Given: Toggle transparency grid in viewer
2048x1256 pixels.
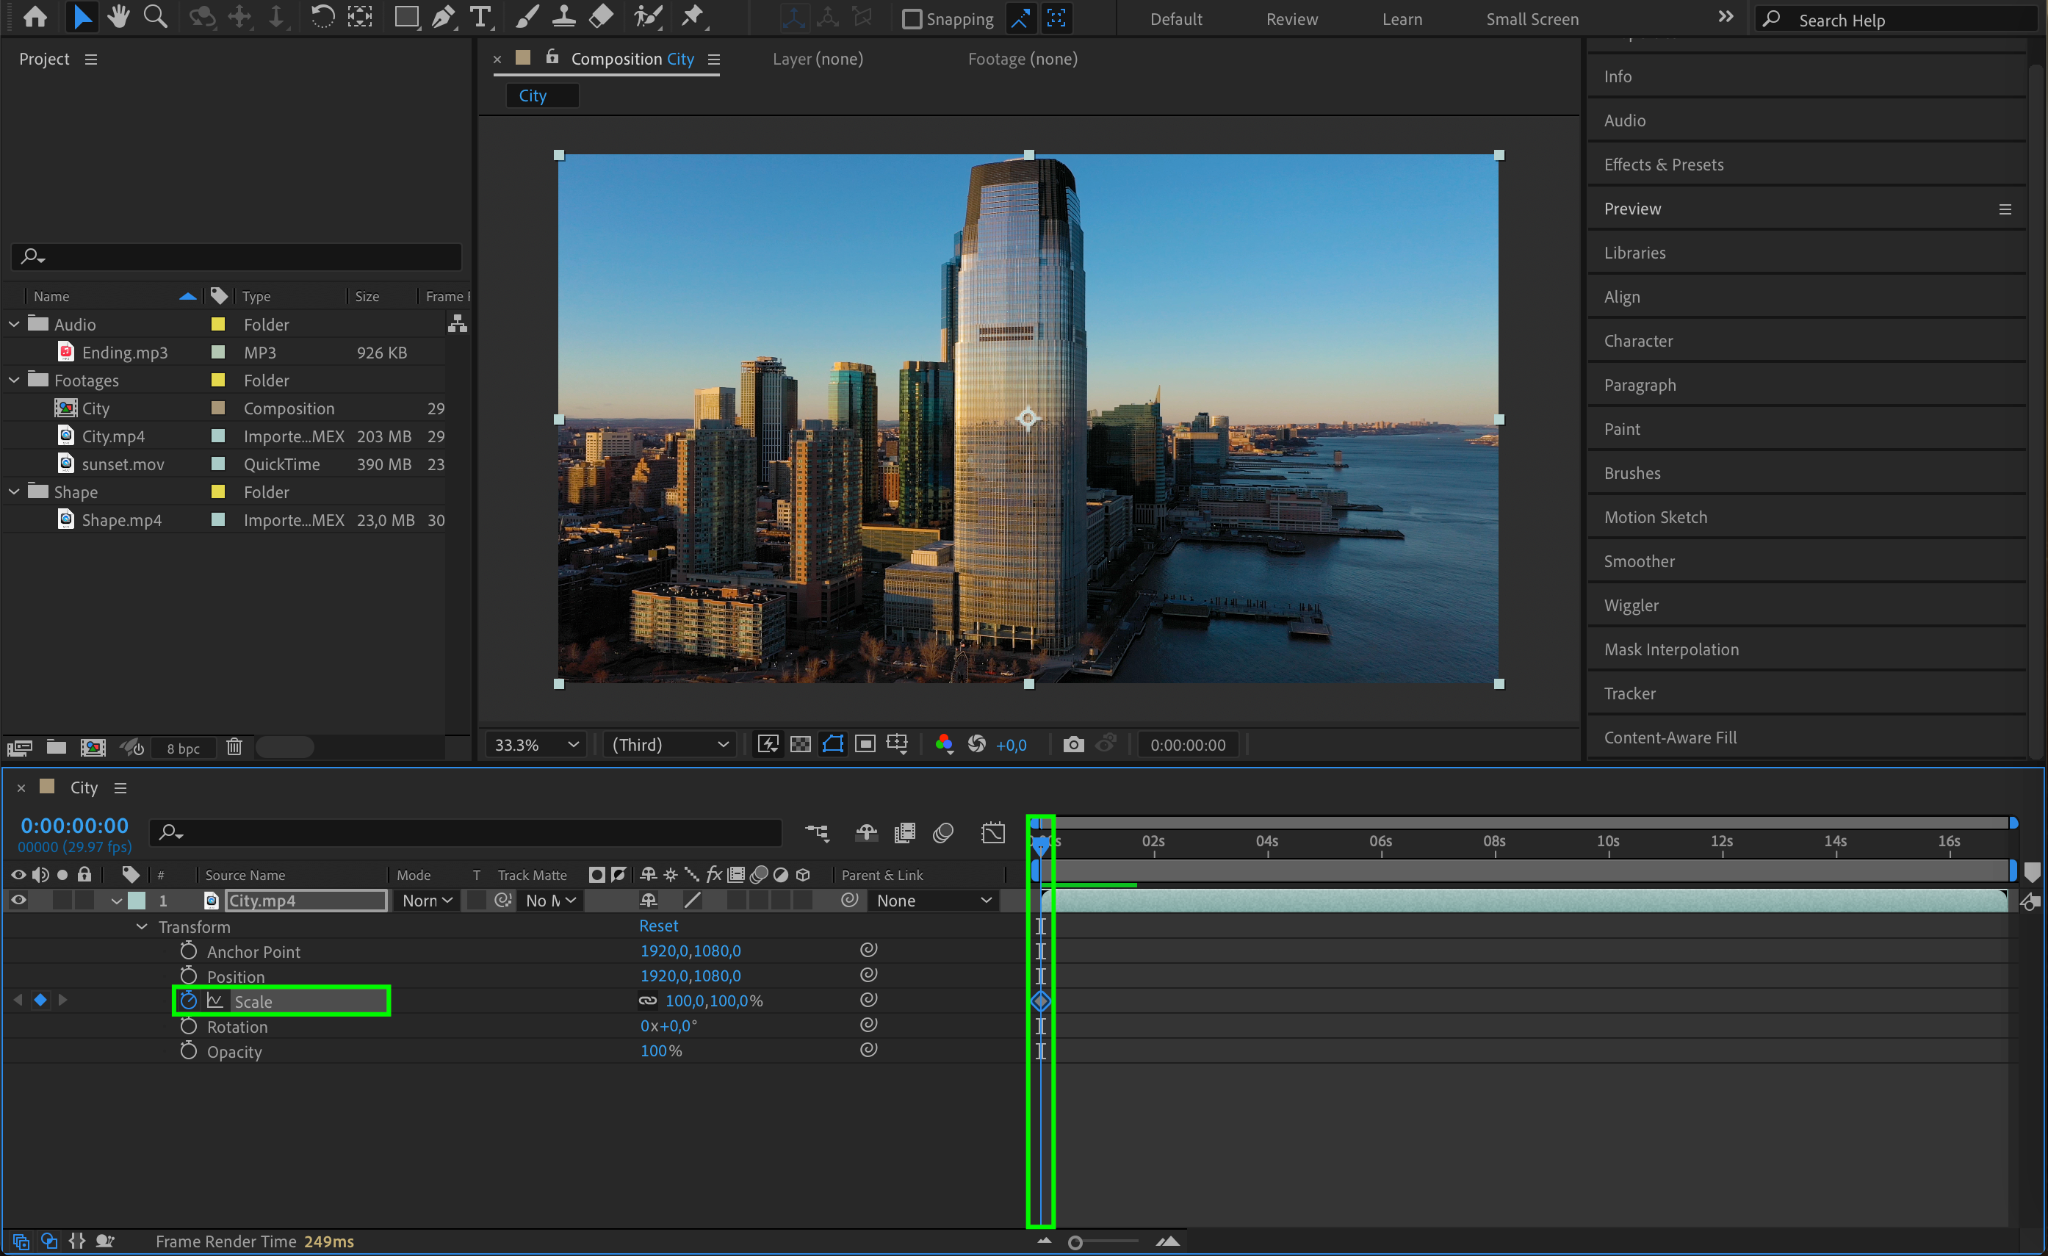Looking at the screenshot, I should click(x=800, y=744).
